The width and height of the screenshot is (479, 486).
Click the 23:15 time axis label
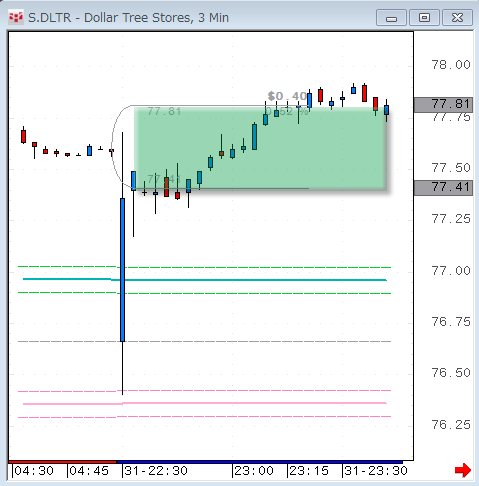[309, 471]
